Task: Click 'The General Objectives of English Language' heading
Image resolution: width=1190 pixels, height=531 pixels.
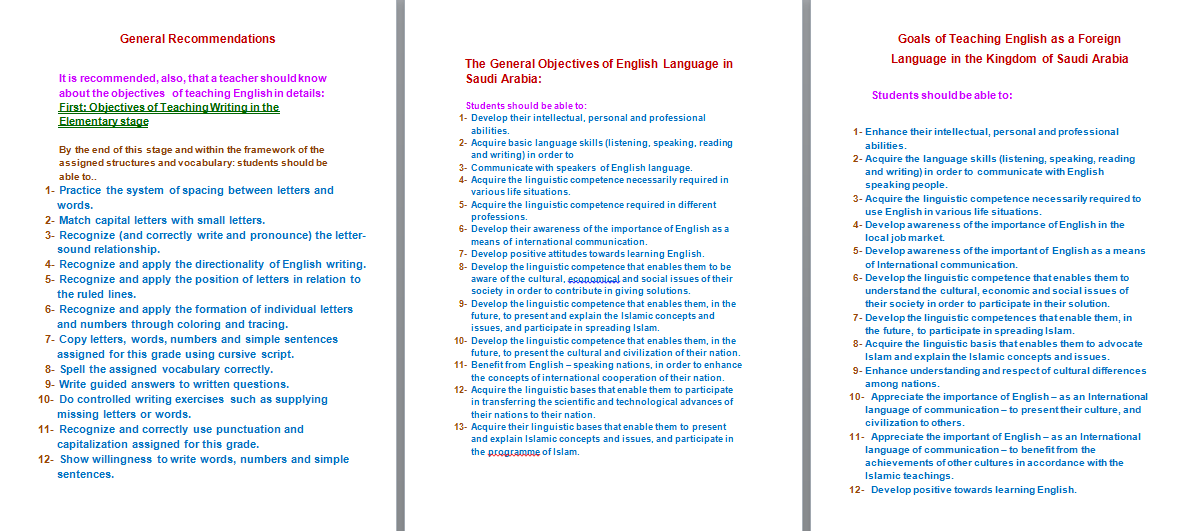Action: point(599,71)
